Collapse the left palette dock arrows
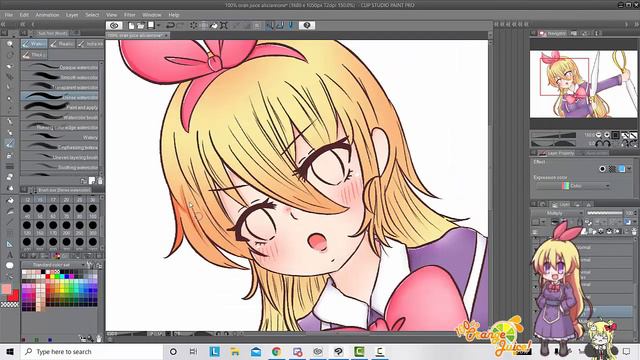This screenshot has height=360, width=640. (x=4, y=24)
